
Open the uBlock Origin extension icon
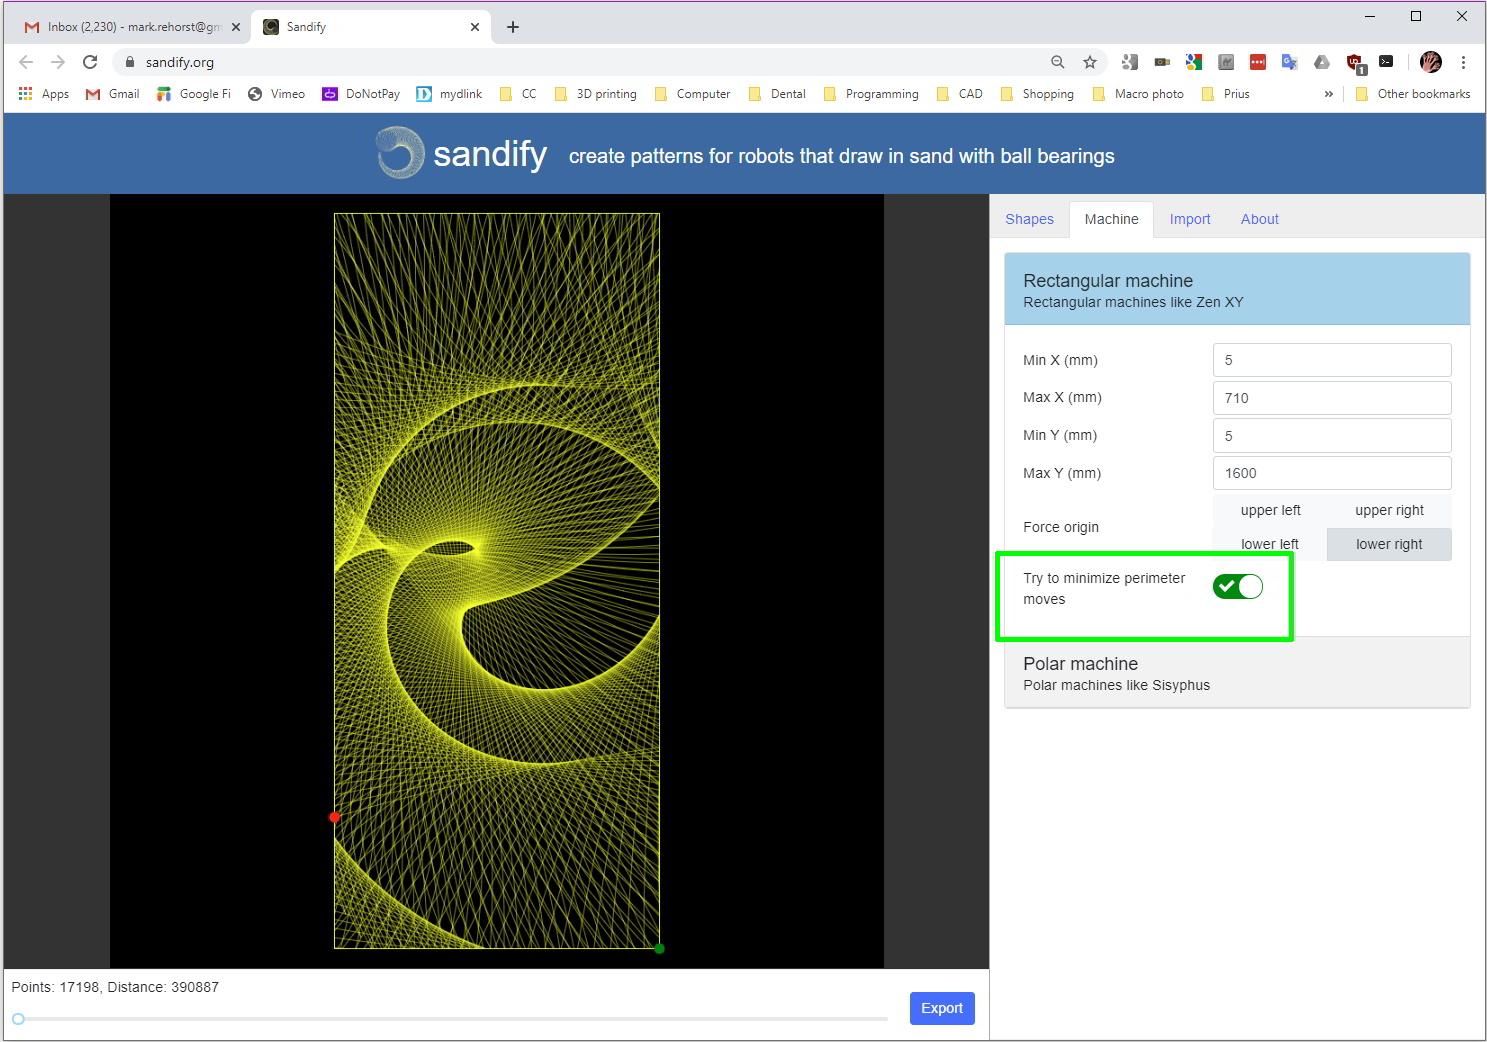[1355, 61]
